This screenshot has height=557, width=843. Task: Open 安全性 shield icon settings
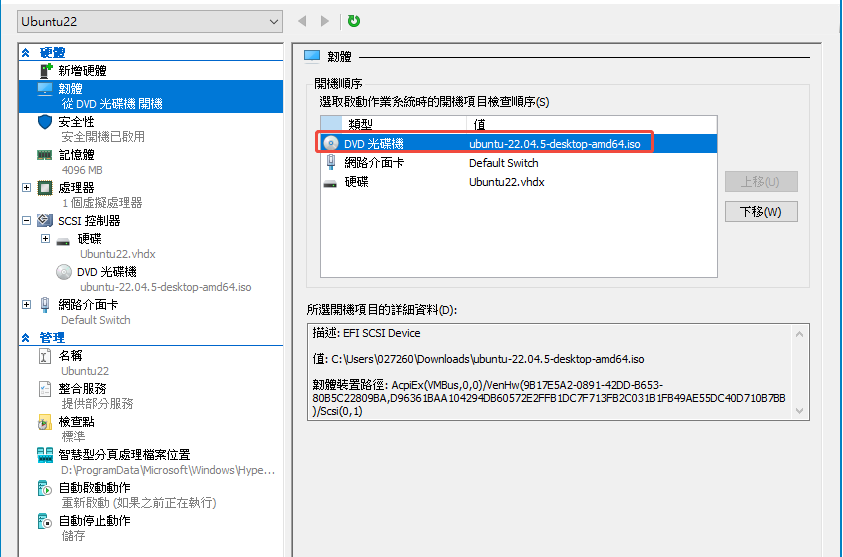tap(45, 122)
